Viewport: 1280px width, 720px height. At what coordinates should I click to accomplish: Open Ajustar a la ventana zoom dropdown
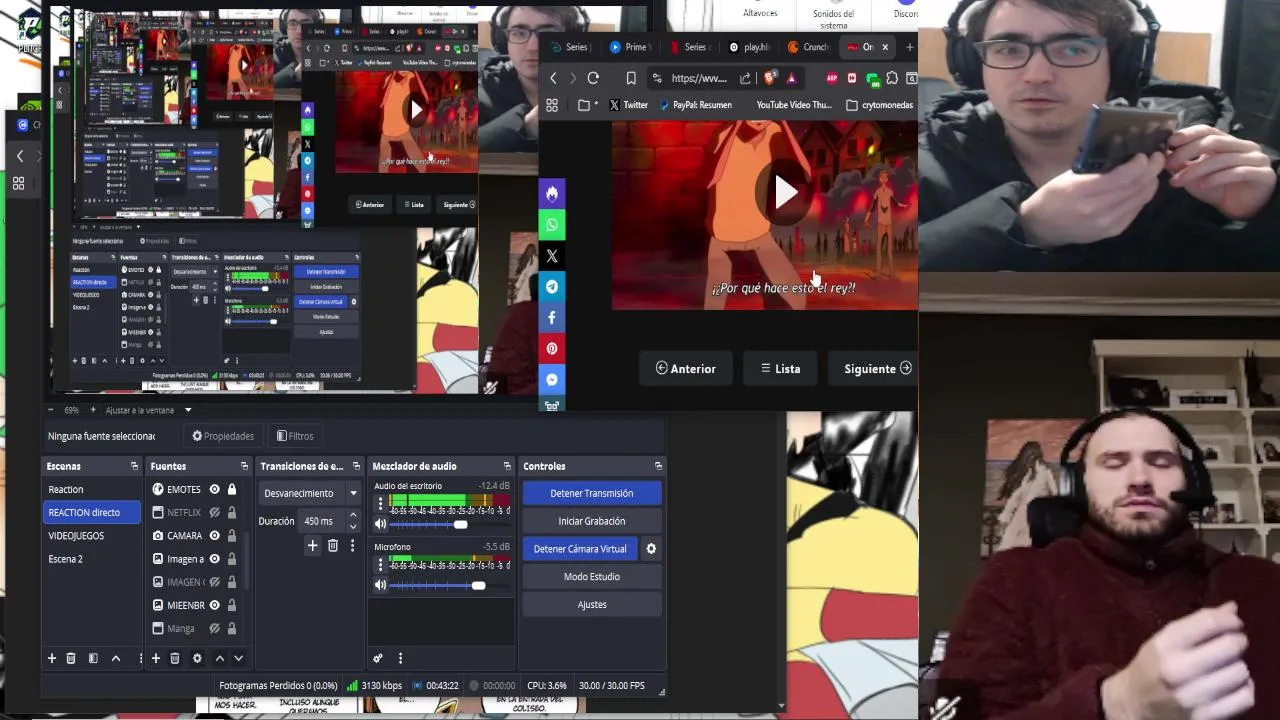148,410
